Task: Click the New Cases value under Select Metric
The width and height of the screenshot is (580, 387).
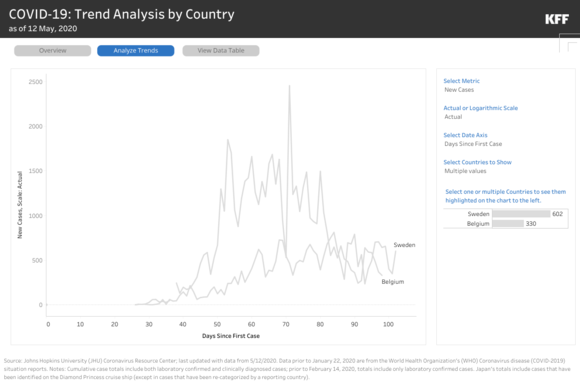Action: click(x=459, y=90)
